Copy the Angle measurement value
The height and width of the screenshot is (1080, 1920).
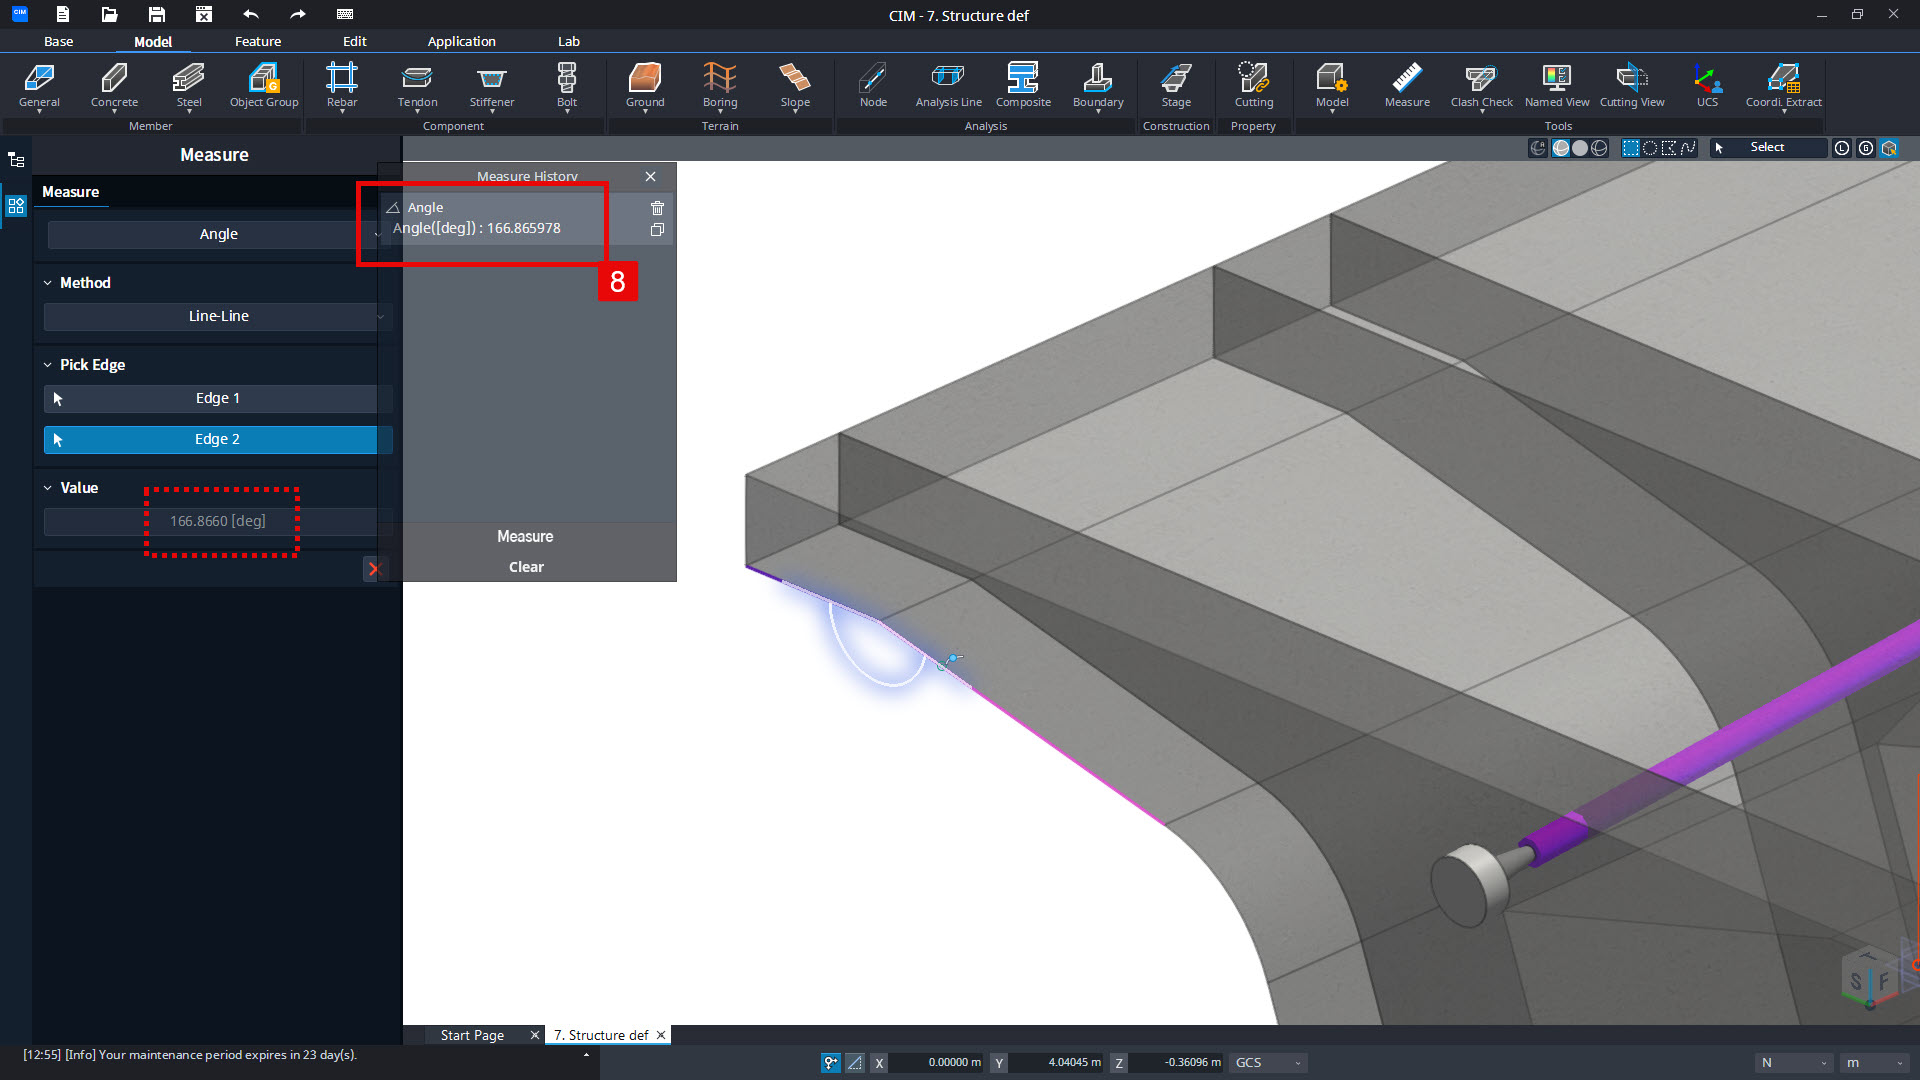pos(657,230)
